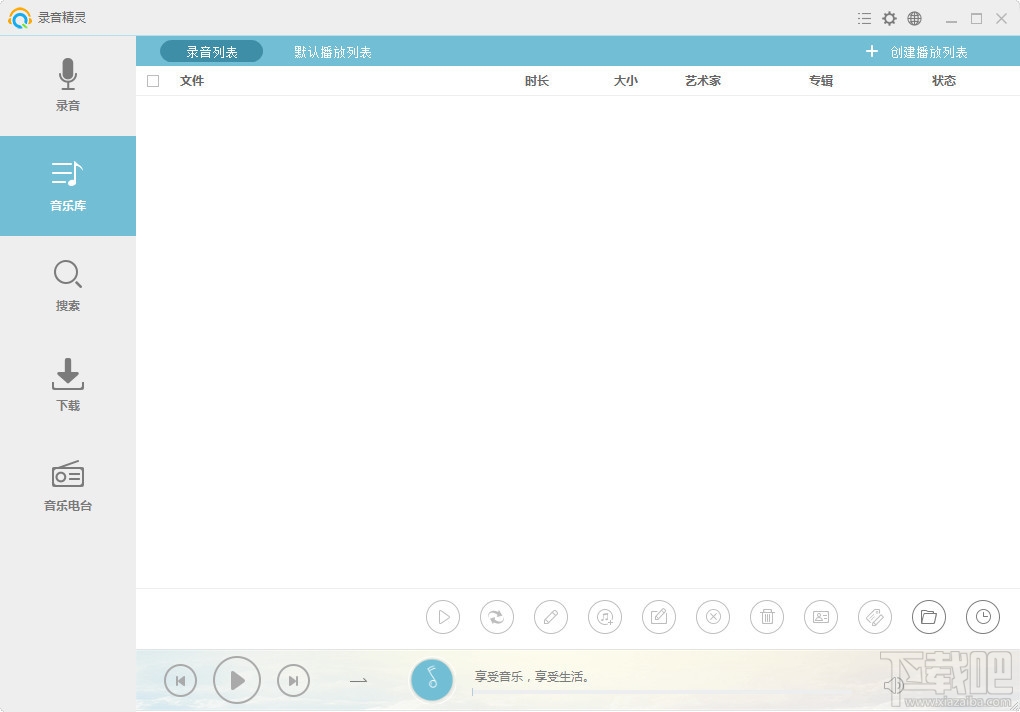Open the folder browse icon in toolbar
The image size is (1020, 712).
point(929,617)
